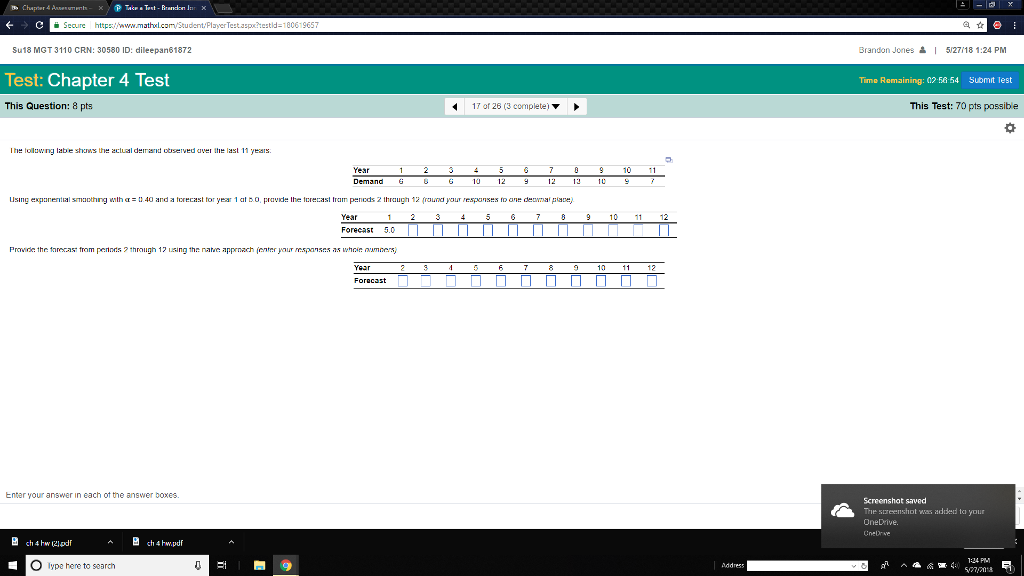This screenshot has height=576, width=1024.
Task: Click the Task View icon on the taskbar
Action: pos(221,565)
